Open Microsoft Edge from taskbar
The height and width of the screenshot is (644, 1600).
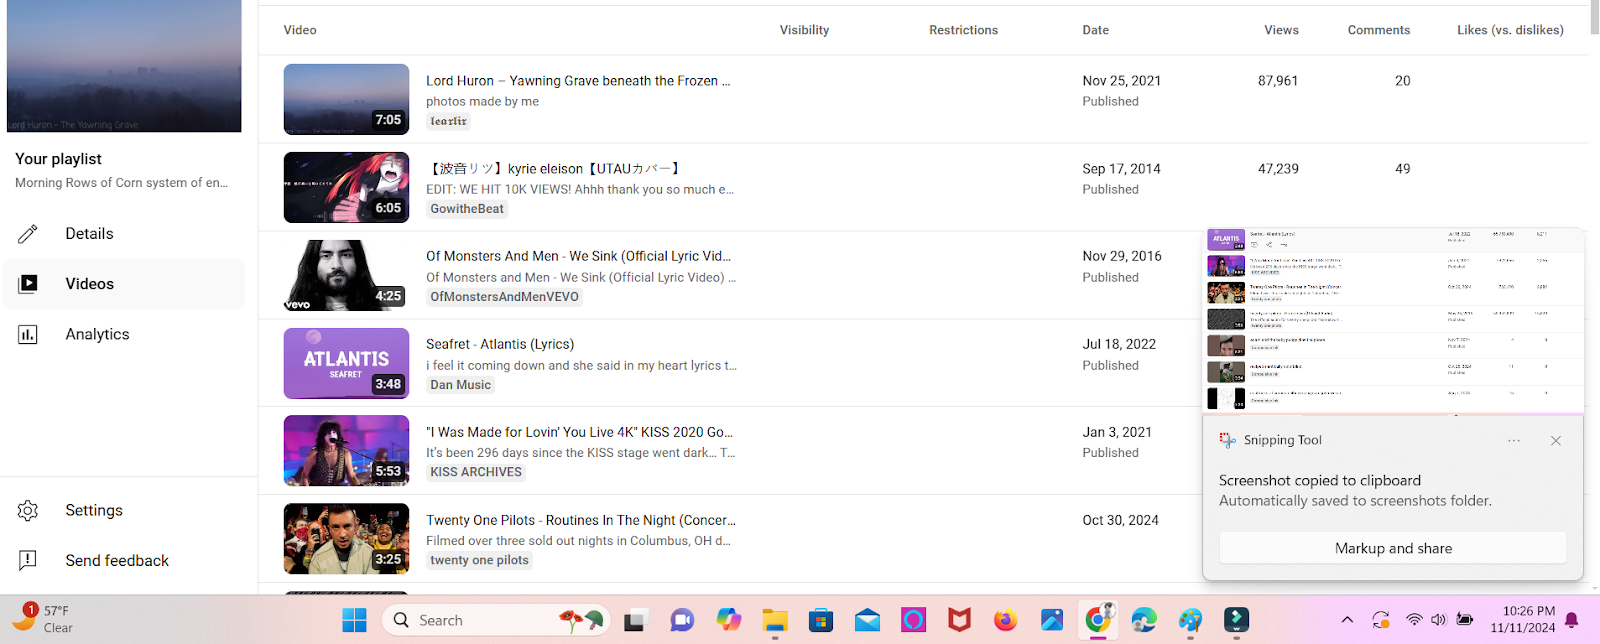coord(1144,620)
